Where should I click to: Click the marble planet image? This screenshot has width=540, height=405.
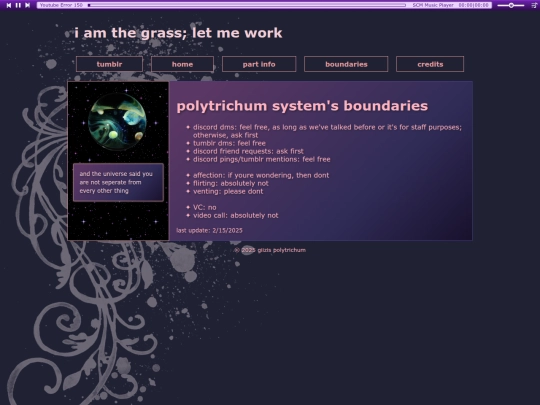click(x=117, y=122)
